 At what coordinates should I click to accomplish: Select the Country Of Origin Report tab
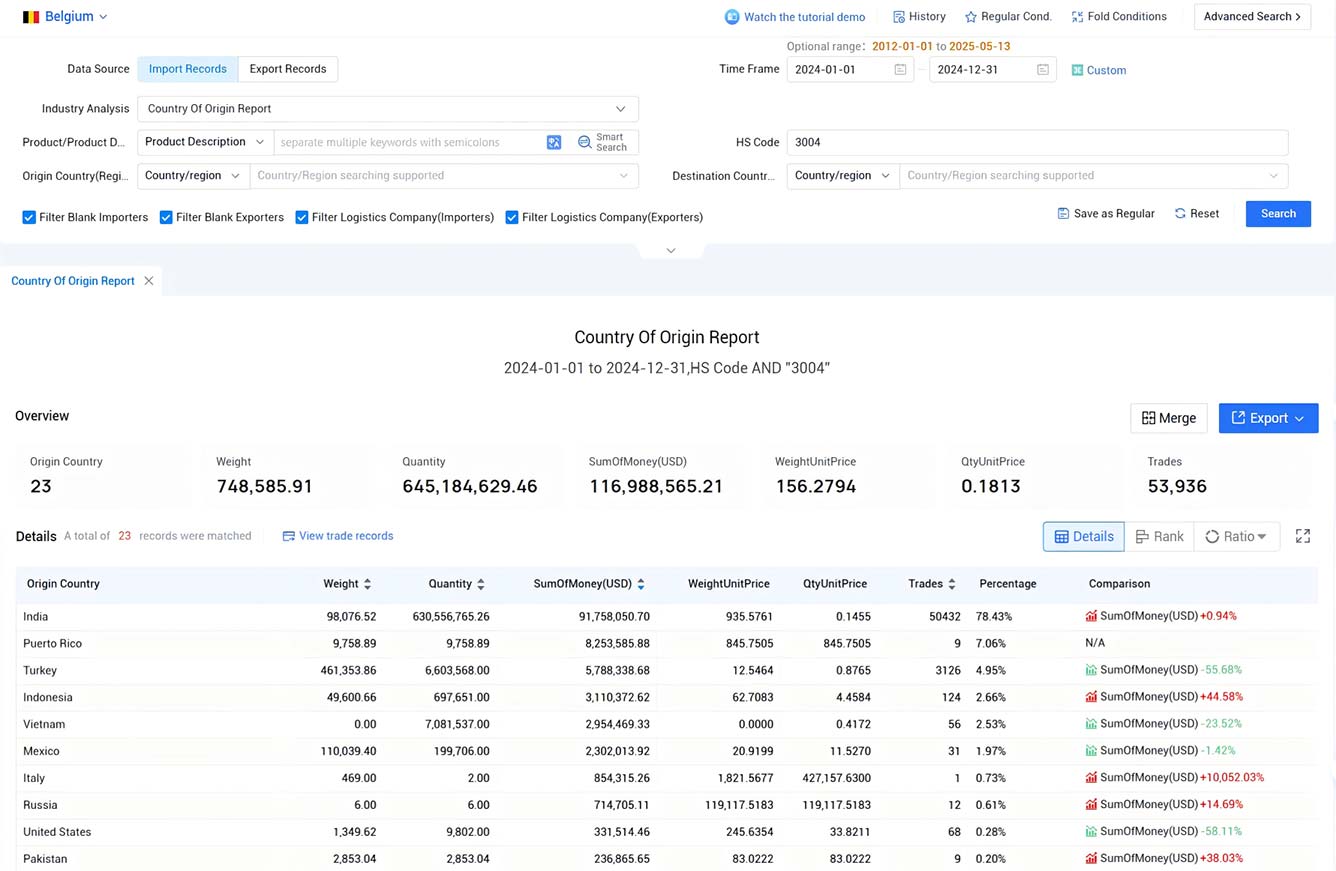[73, 281]
